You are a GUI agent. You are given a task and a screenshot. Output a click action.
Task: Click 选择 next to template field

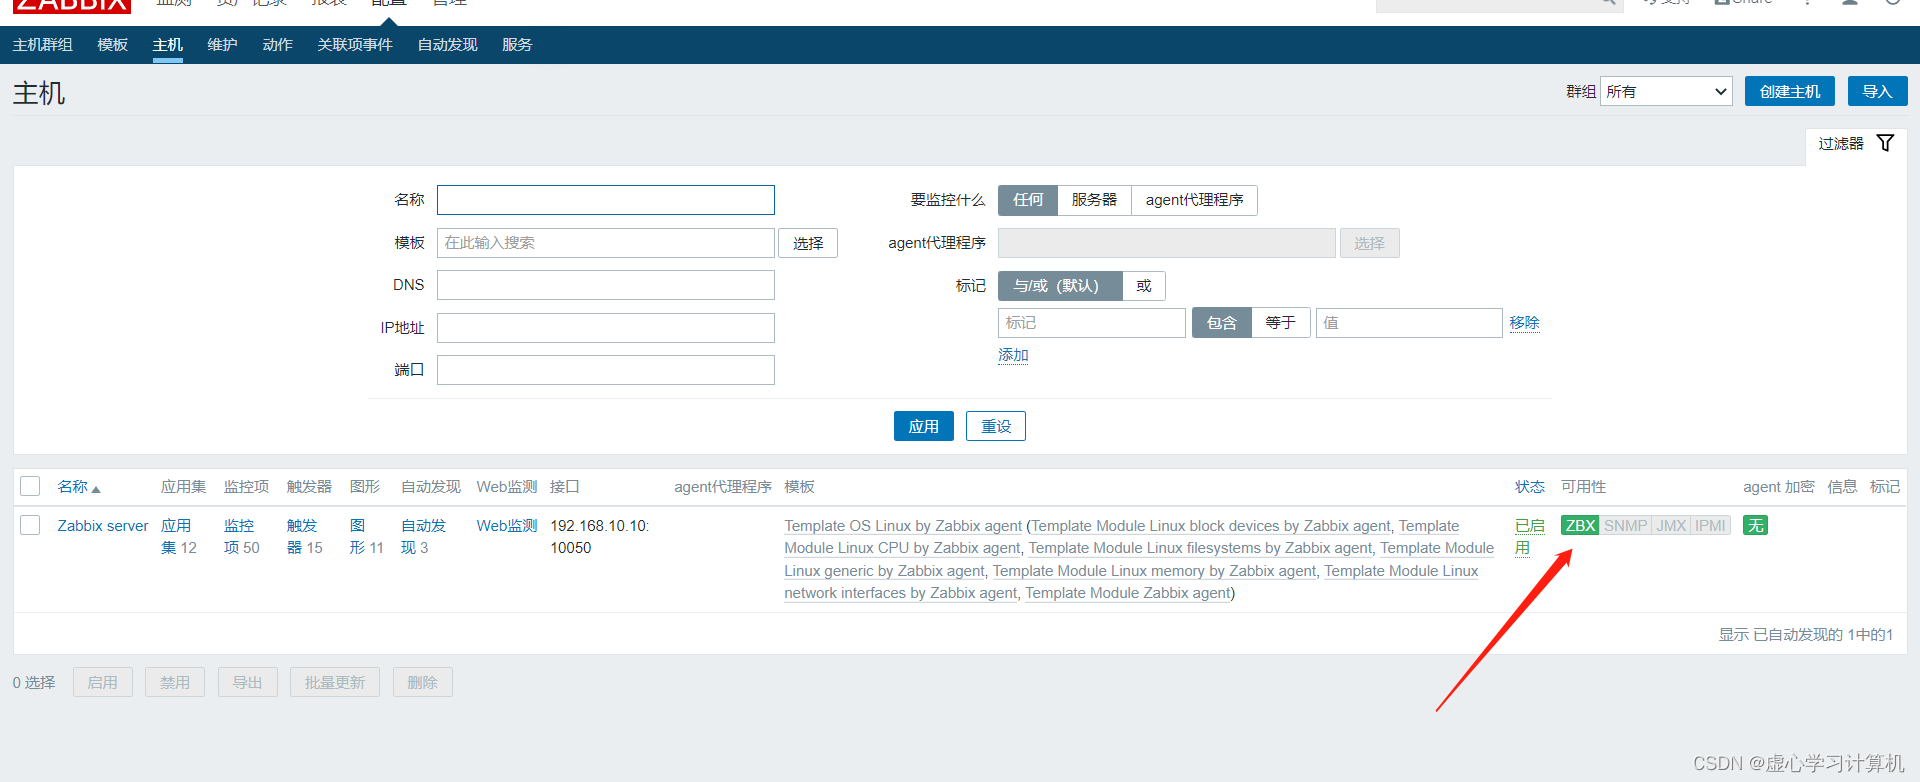coord(808,243)
